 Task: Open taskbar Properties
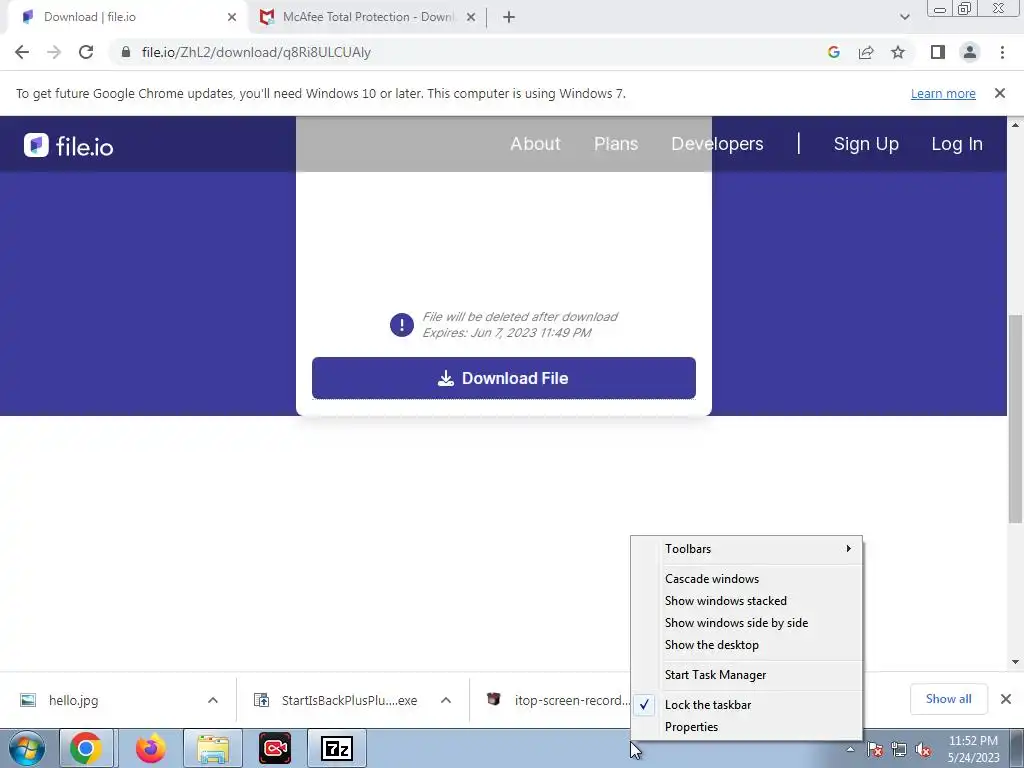pyautogui.click(x=746, y=727)
